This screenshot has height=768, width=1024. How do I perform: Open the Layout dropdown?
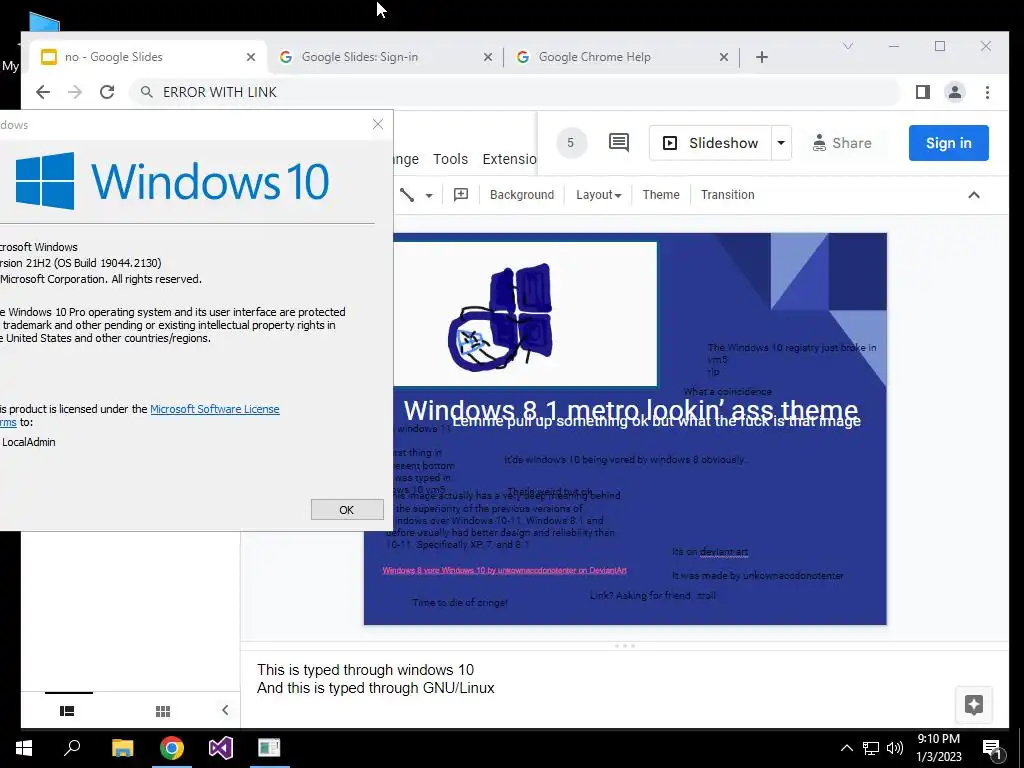(x=598, y=195)
